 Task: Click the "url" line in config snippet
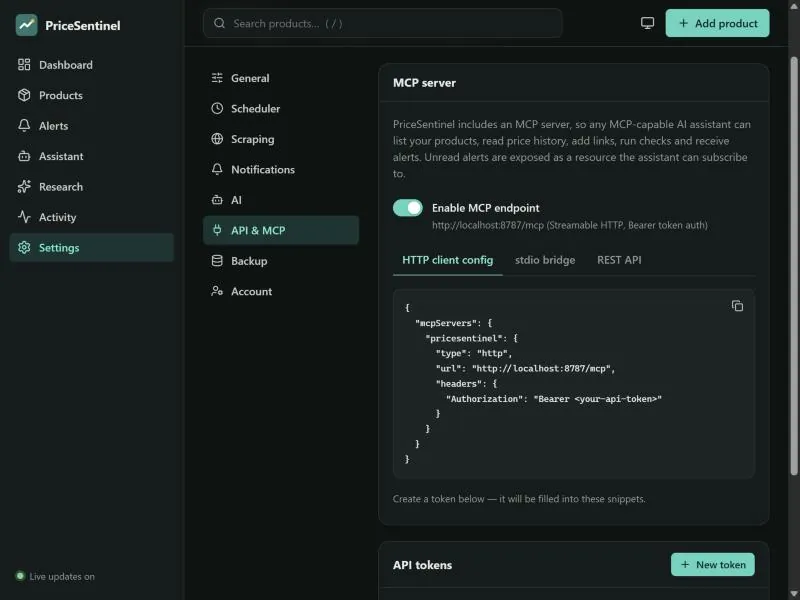[x=526, y=368]
